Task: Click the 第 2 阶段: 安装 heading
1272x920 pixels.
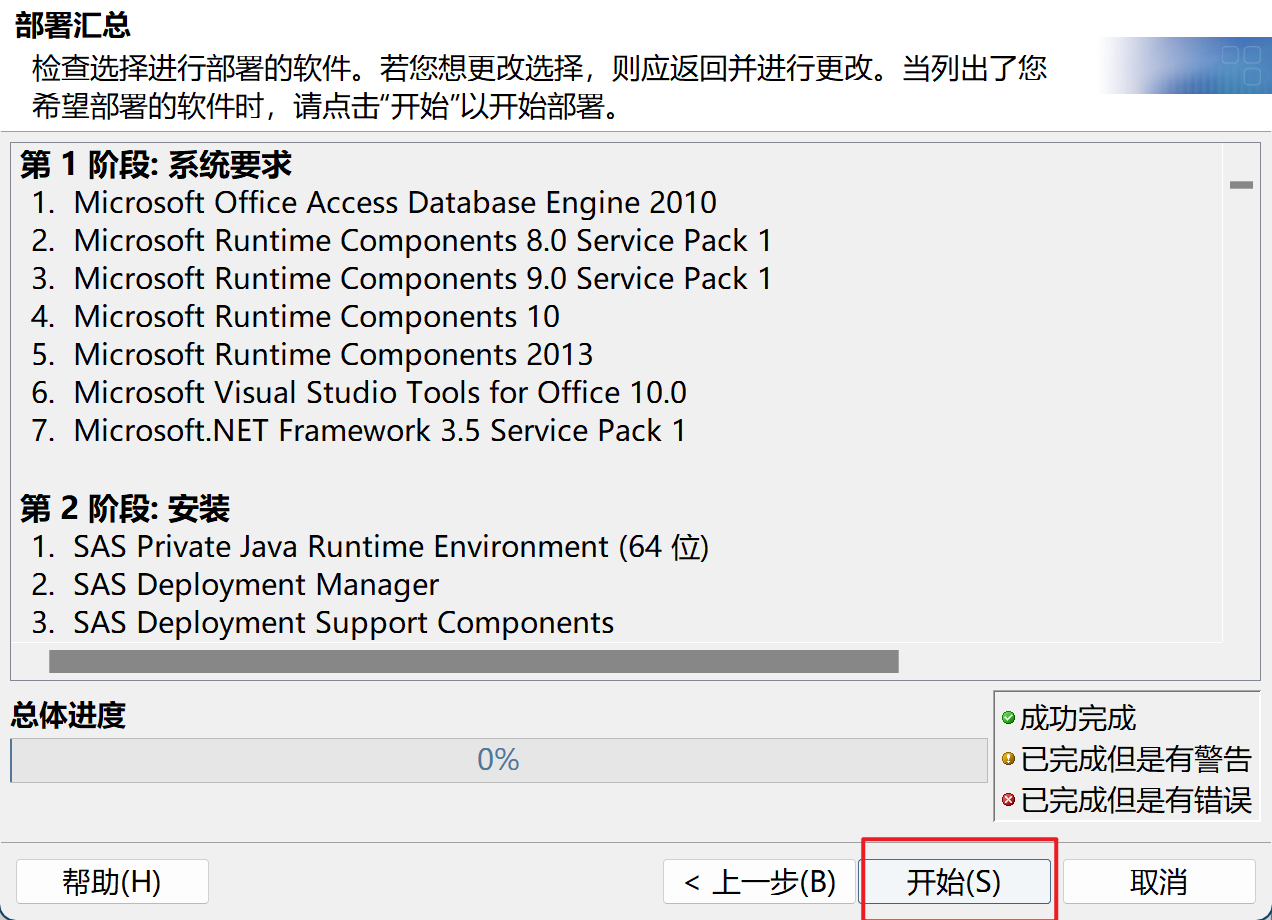Action: (125, 509)
